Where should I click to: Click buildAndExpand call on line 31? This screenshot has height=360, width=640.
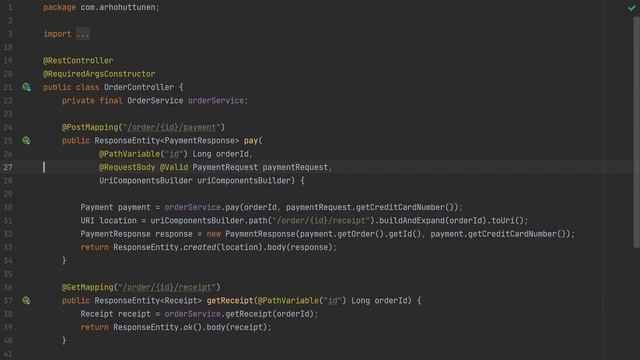click(x=412, y=220)
